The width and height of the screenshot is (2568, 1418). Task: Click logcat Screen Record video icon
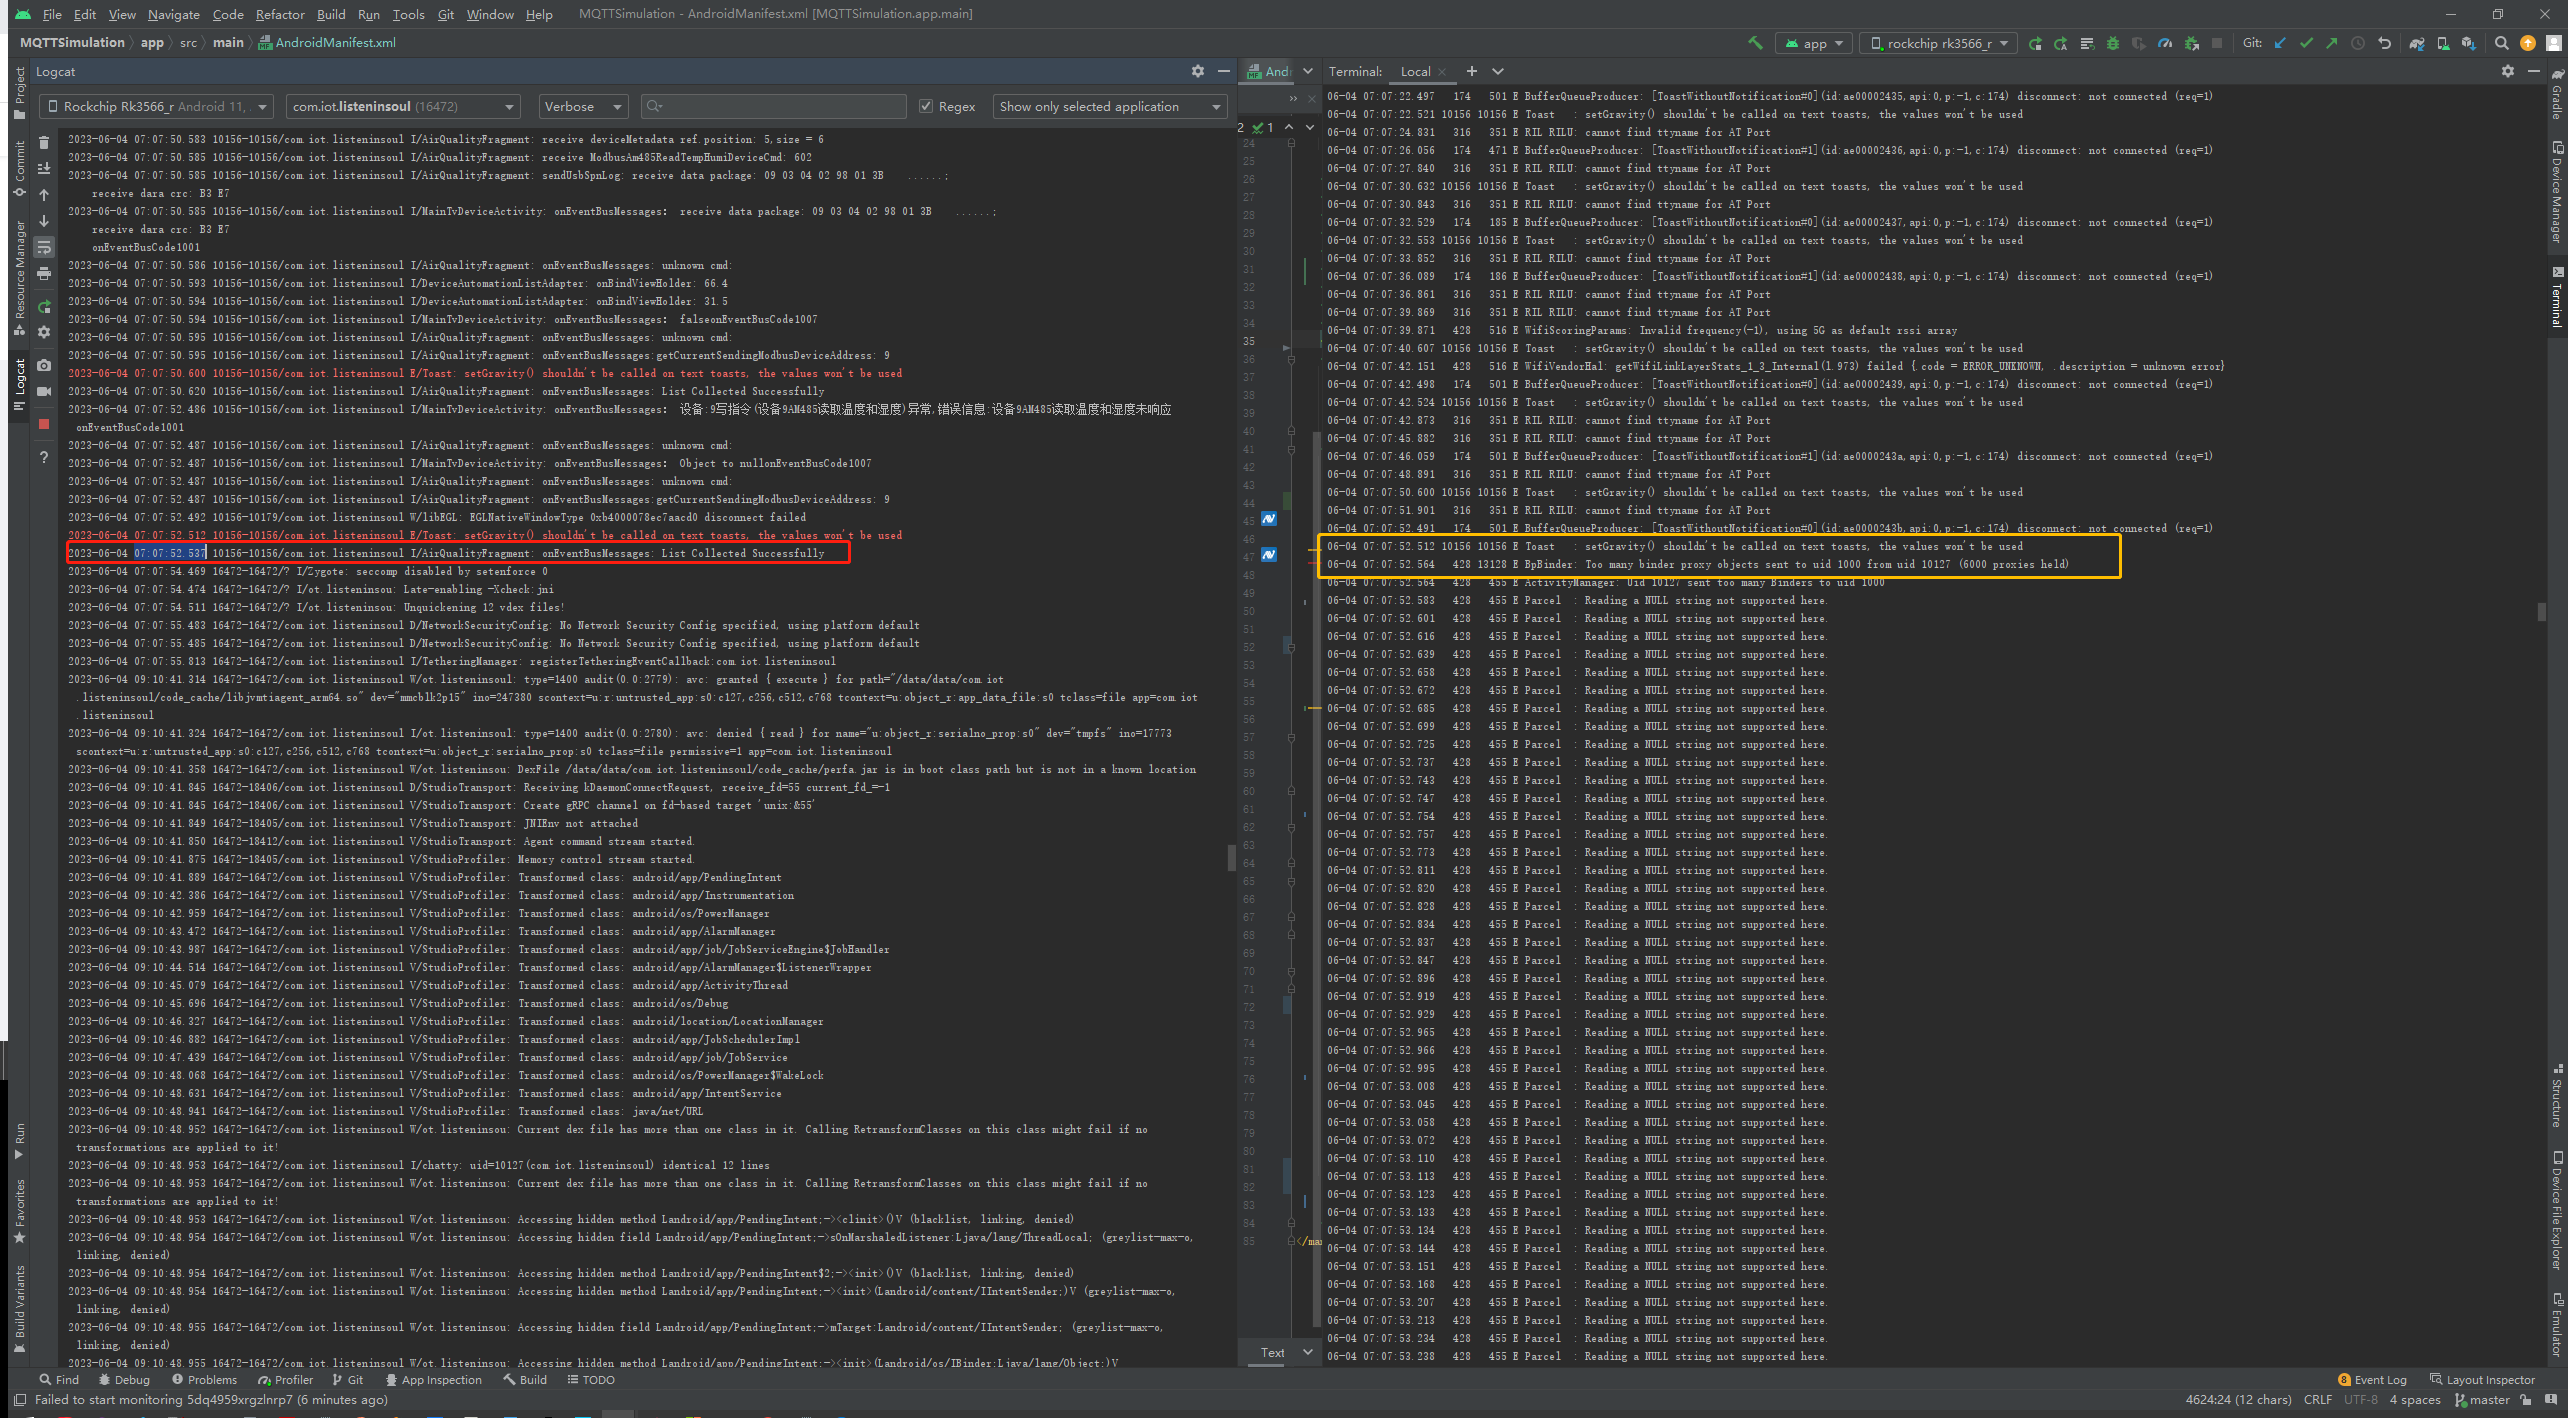(44, 391)
